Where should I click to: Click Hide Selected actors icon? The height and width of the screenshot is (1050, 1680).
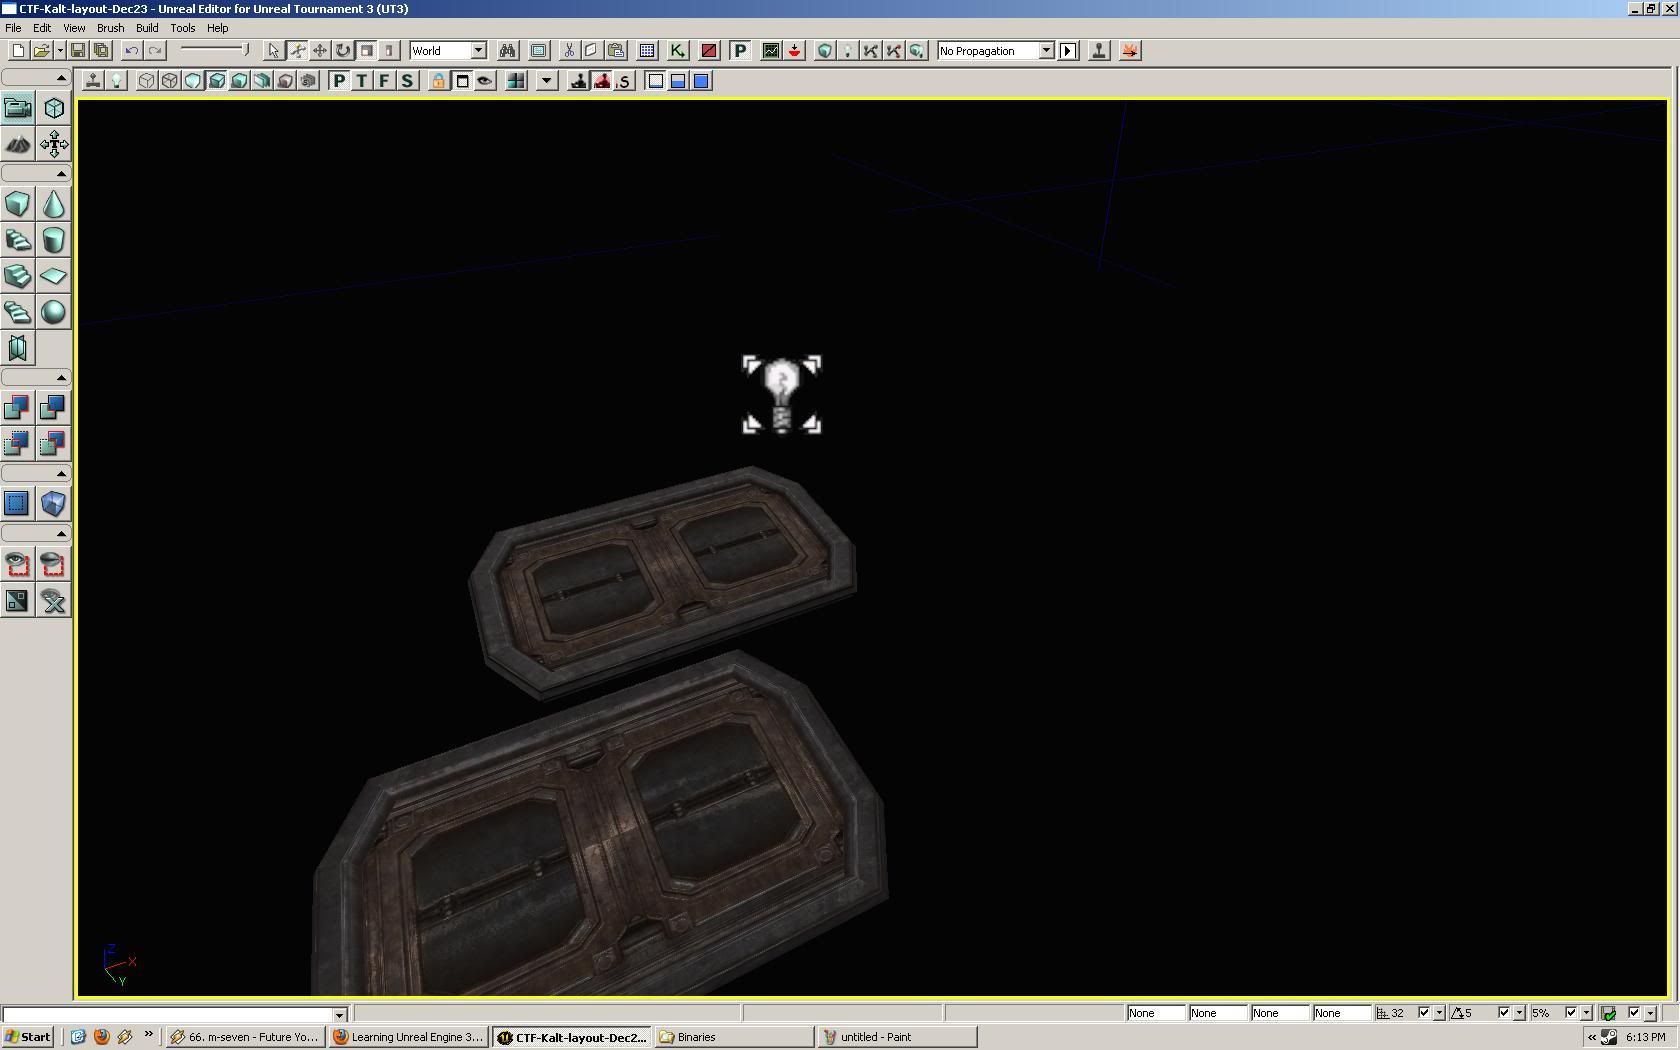point(54,564)
